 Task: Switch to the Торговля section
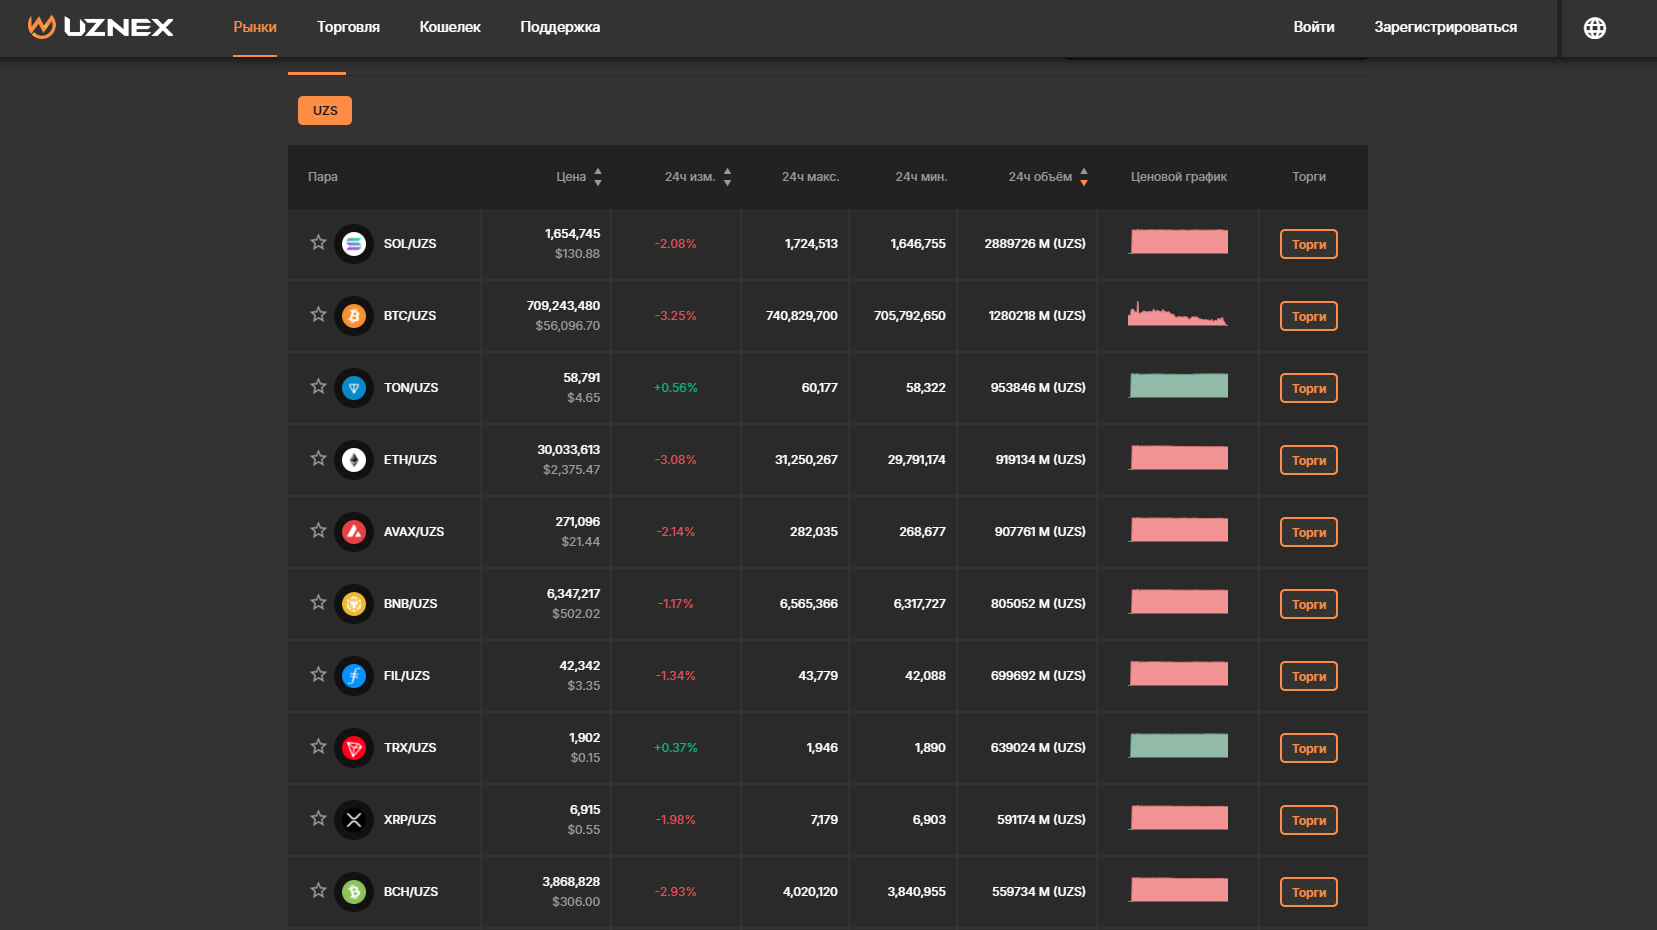(x=347, y=27)
